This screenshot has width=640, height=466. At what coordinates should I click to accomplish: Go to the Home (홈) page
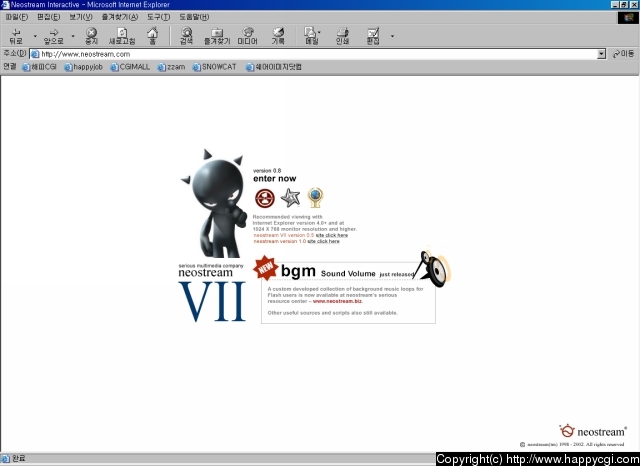153,36
